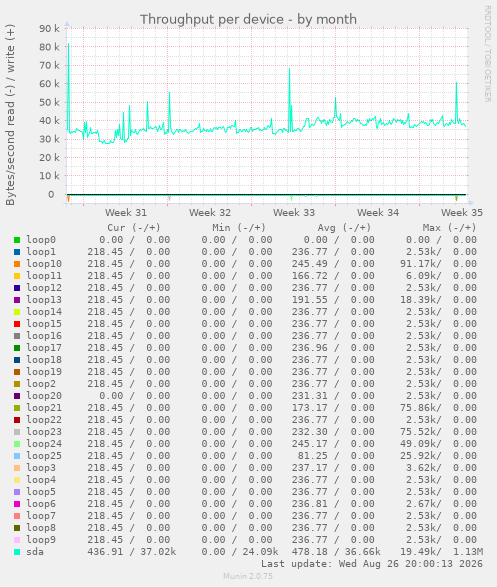497x587 pixels.
Task: Click the 'Last update' timestamp text
Action: 372,564
